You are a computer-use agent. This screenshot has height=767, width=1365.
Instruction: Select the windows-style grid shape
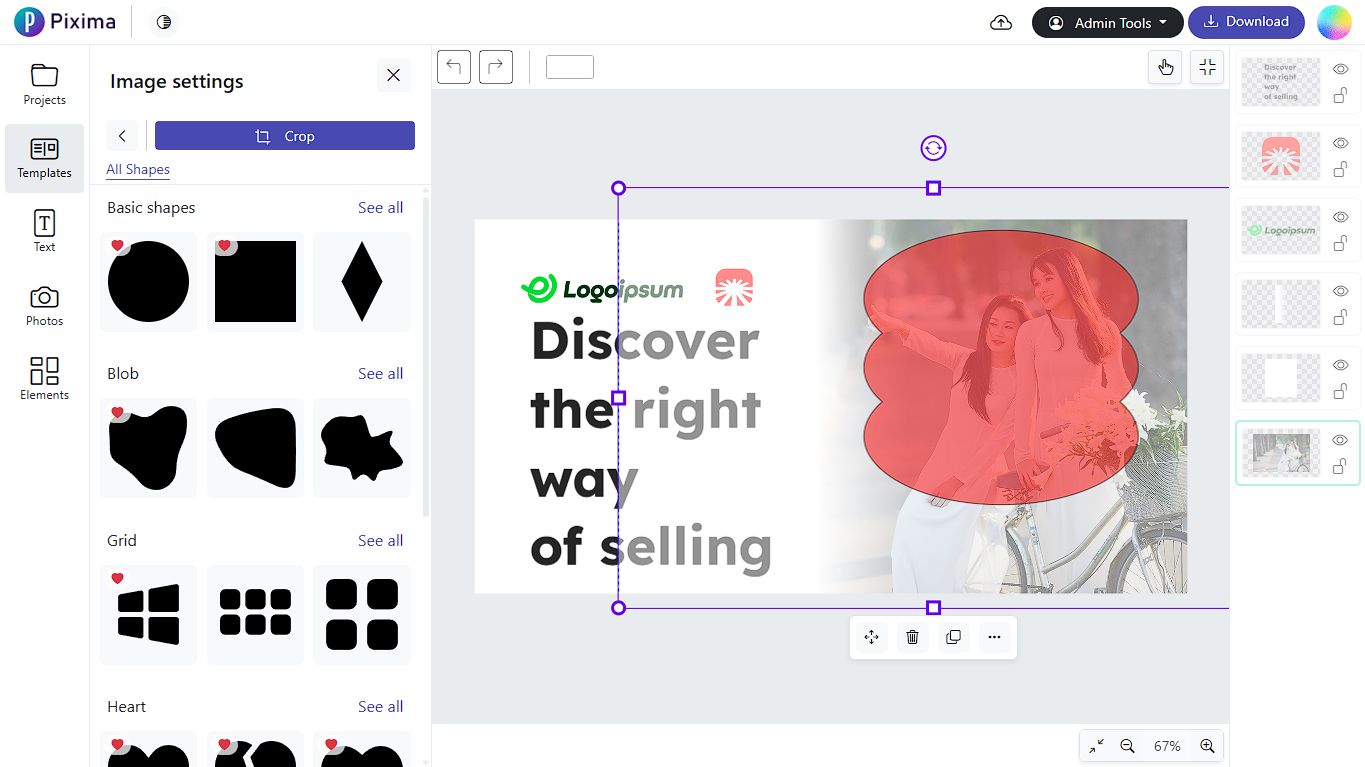(x=149, y=615)
